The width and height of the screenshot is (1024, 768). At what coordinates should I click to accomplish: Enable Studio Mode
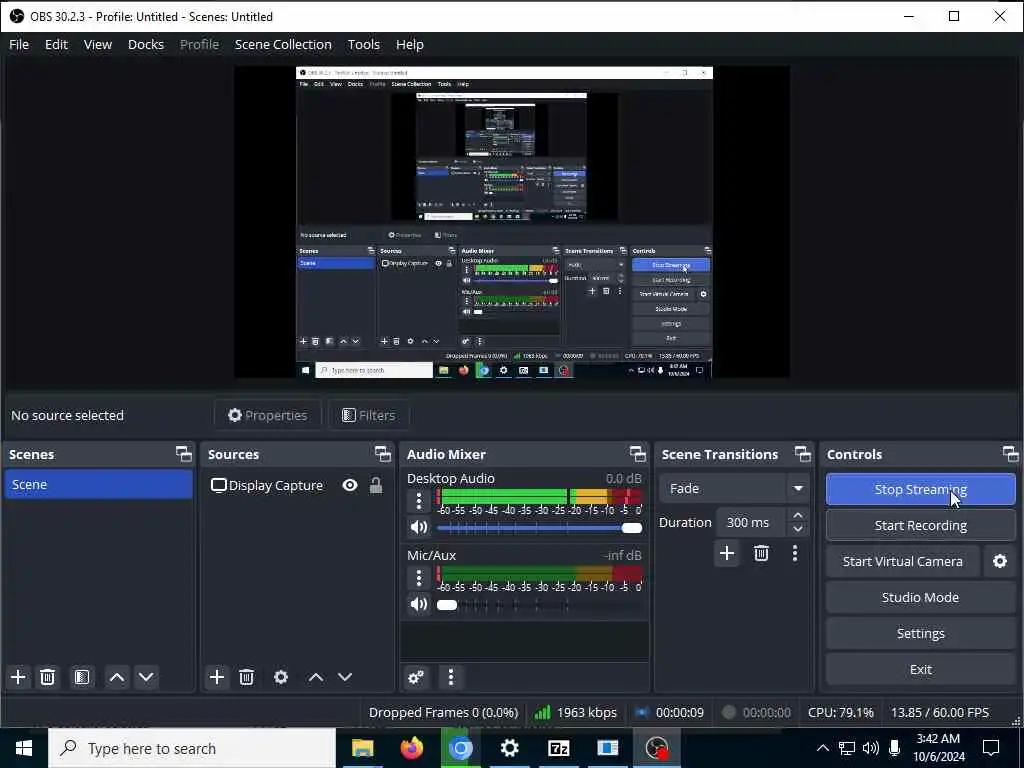tap(920, 598)
